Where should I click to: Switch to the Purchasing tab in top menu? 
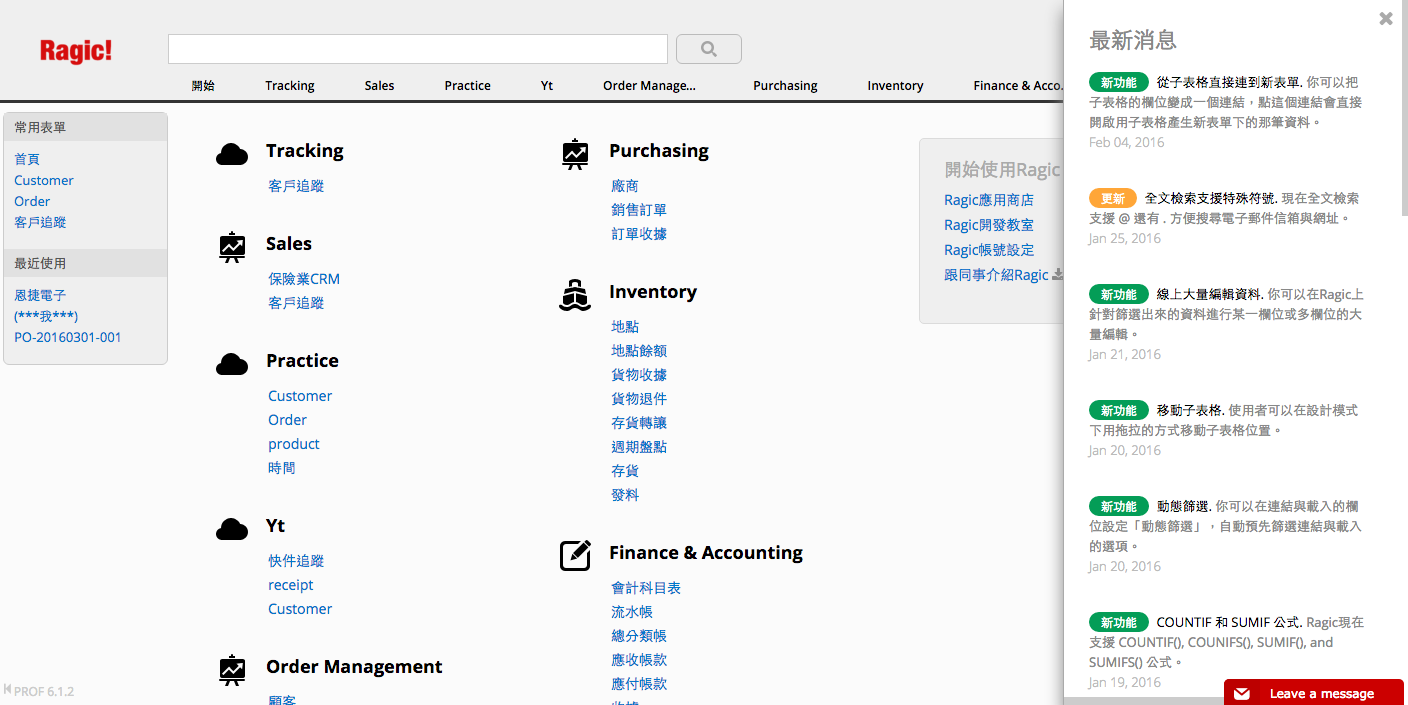coord(785,86)
